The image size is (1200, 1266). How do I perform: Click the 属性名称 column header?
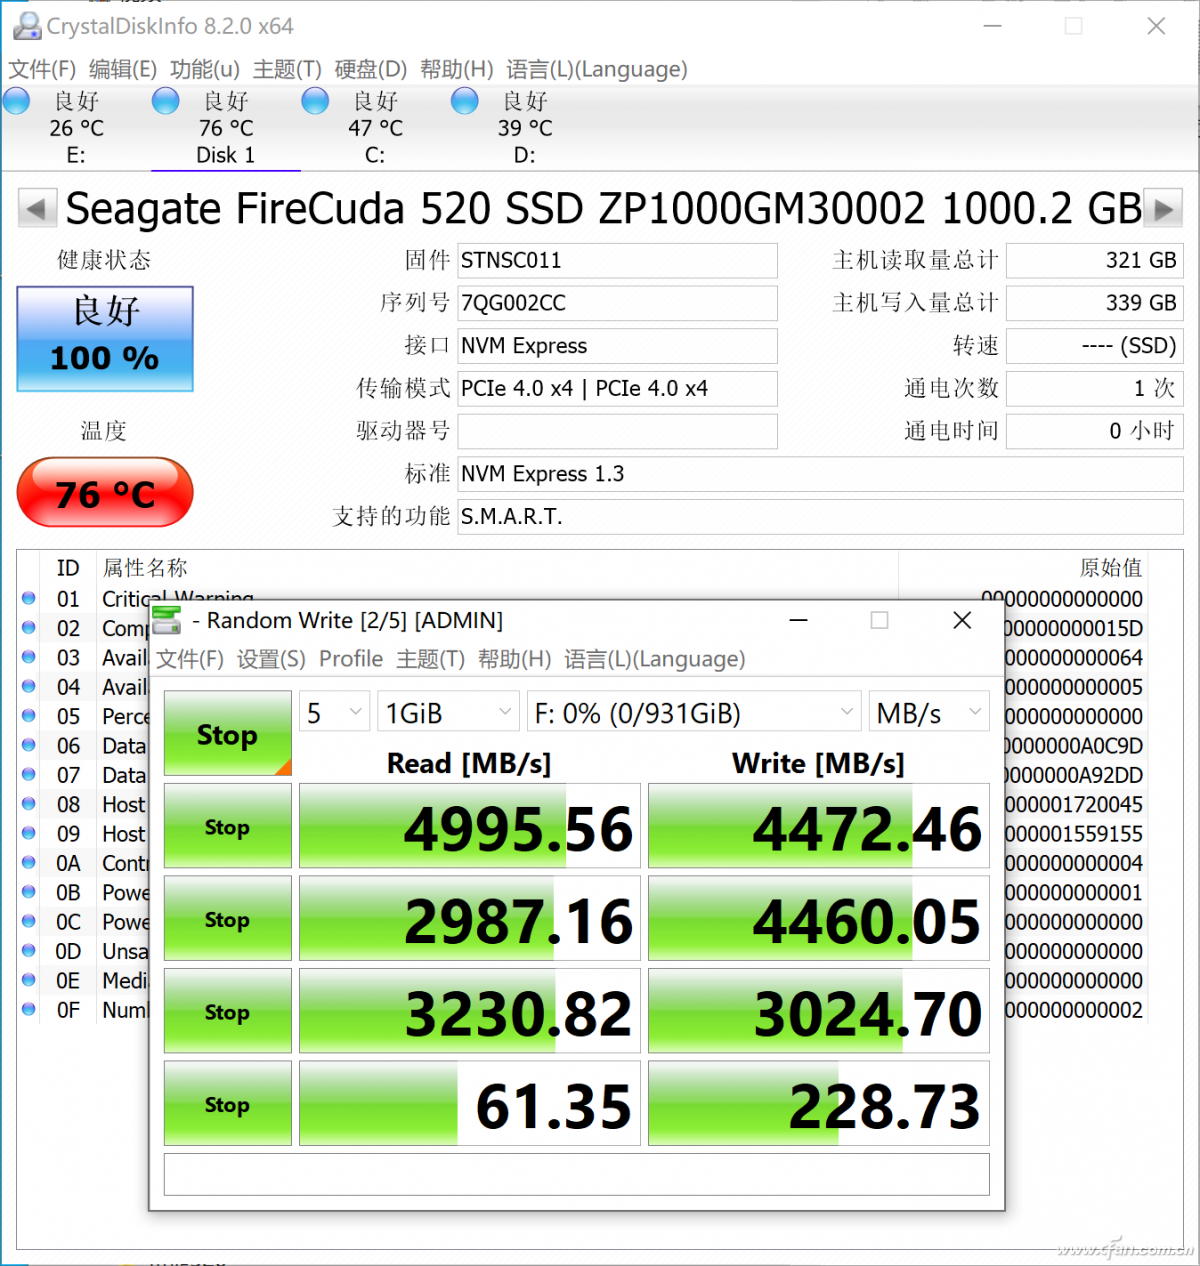coord(145,568)
